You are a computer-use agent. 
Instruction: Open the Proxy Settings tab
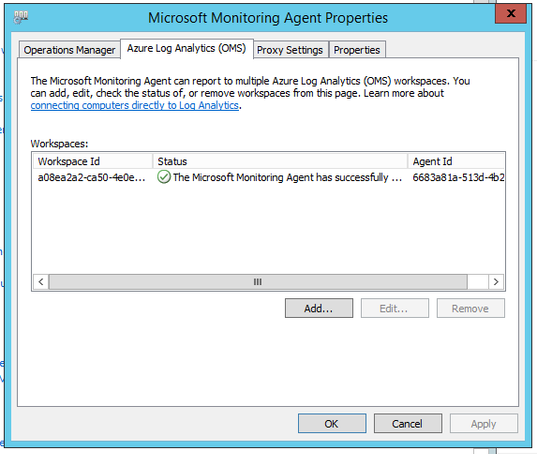[290, 50]
